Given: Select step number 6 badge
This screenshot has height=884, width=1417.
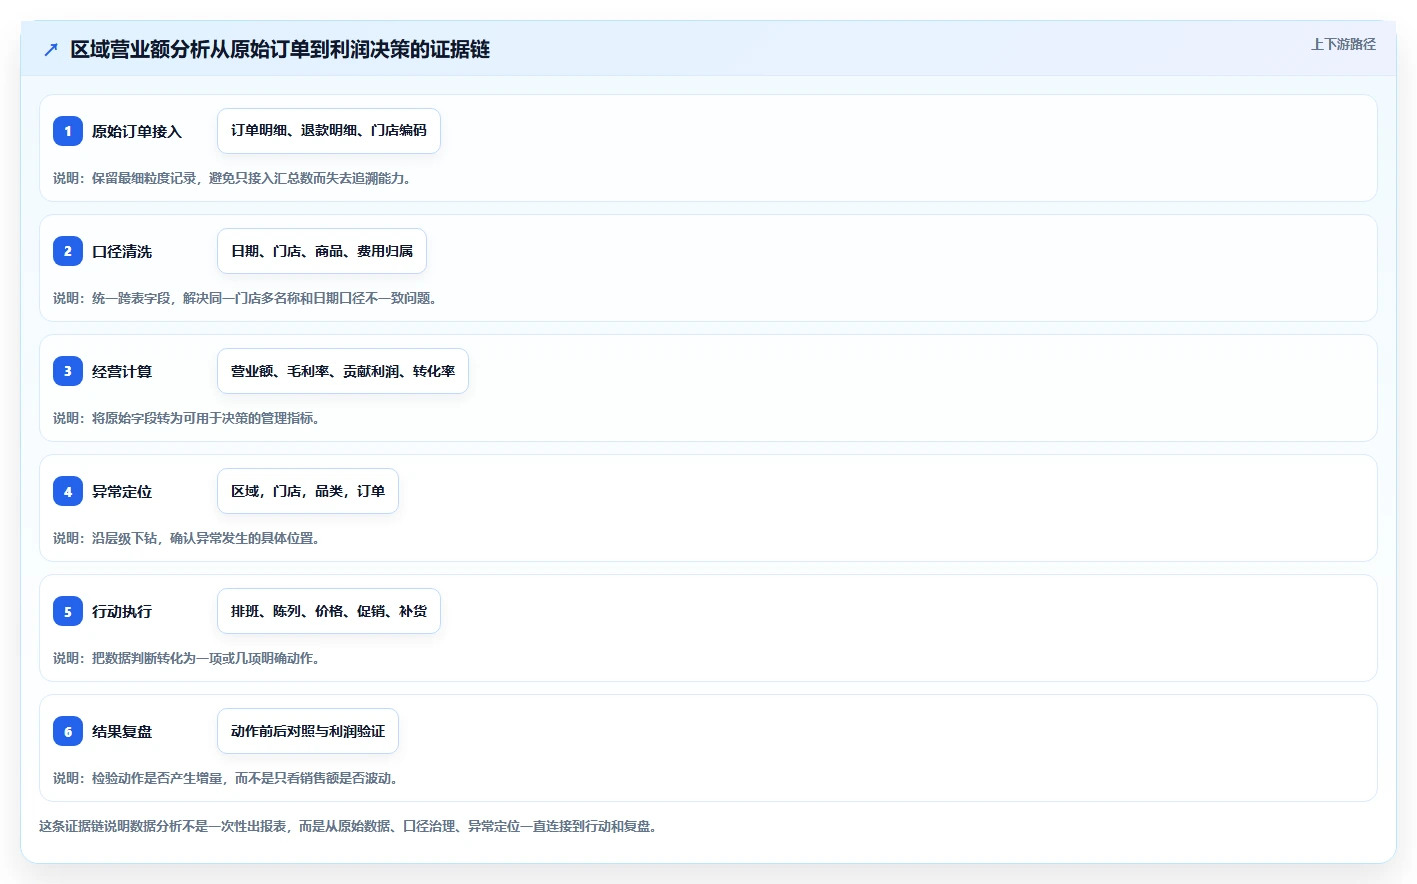Looking at the screenshot, I should click(68, 731).
